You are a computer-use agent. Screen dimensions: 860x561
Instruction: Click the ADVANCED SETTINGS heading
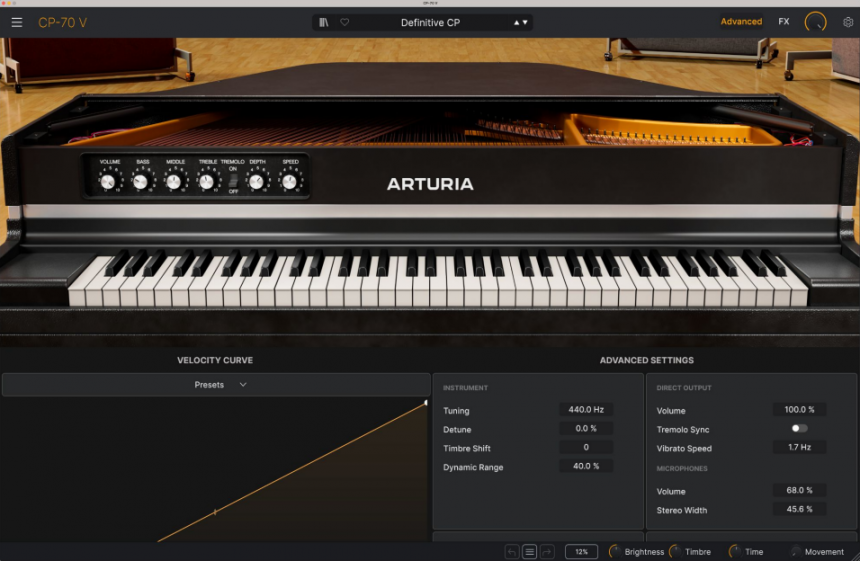pos(647,360)
